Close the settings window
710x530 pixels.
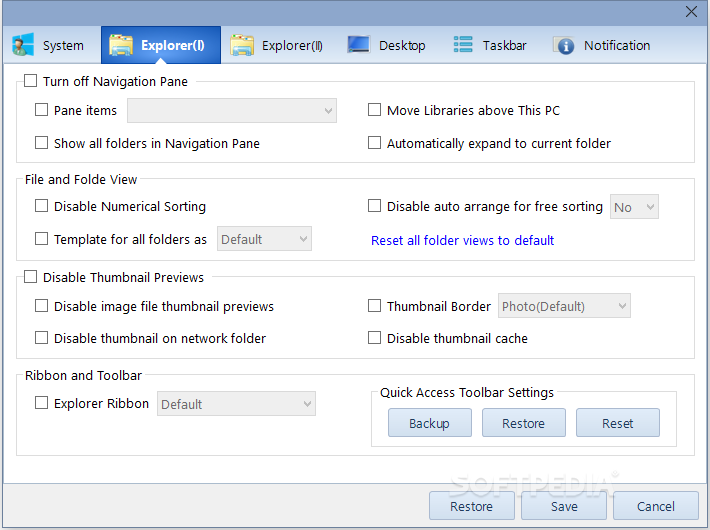691,12
